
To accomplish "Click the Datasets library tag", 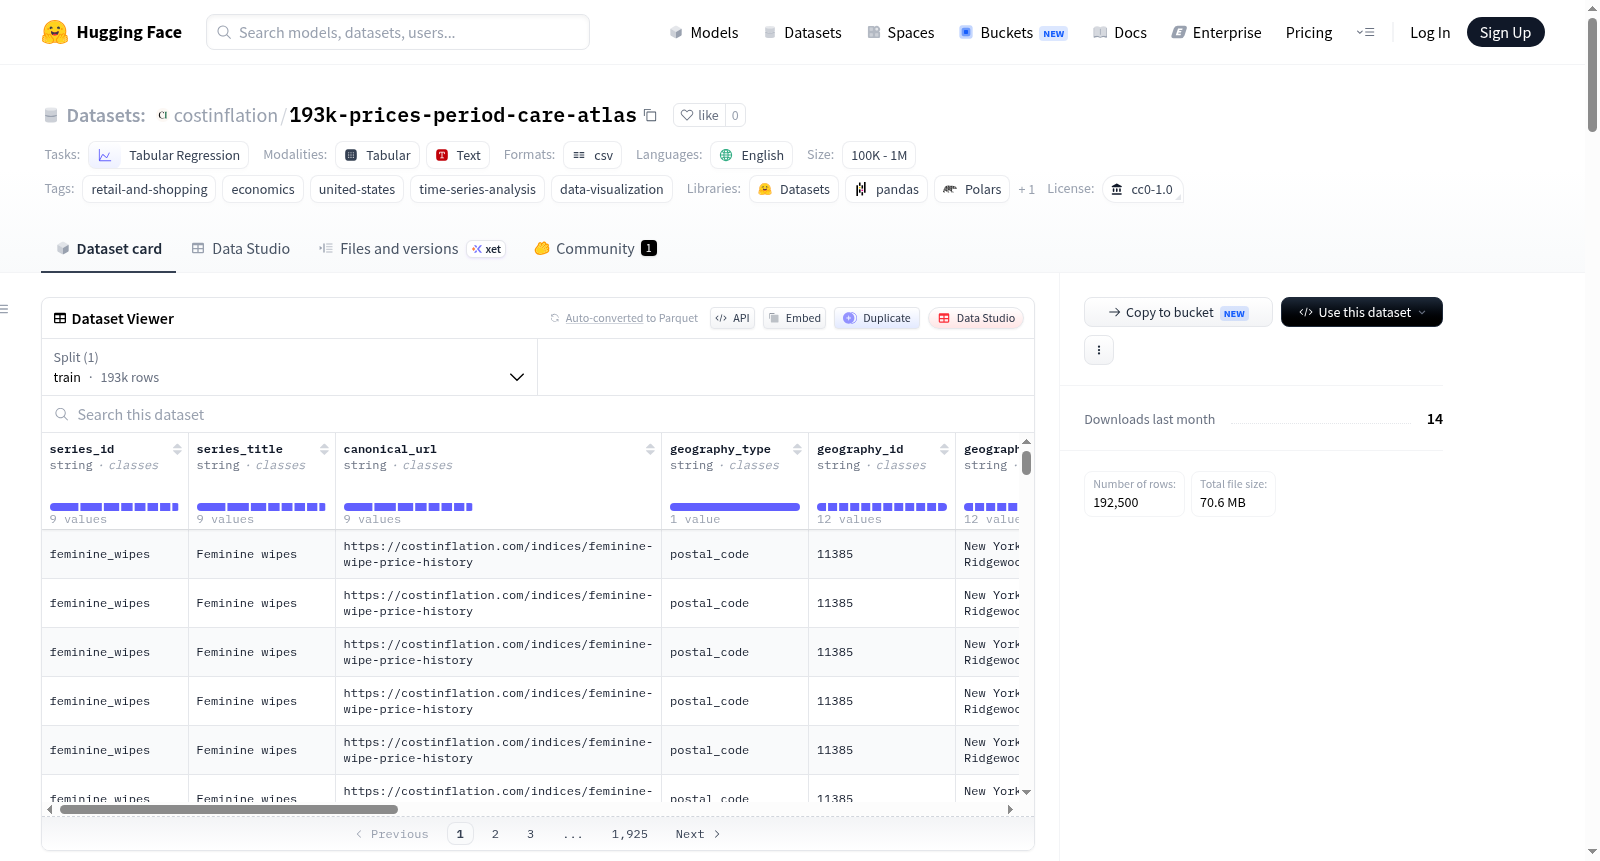I will 794,189.
